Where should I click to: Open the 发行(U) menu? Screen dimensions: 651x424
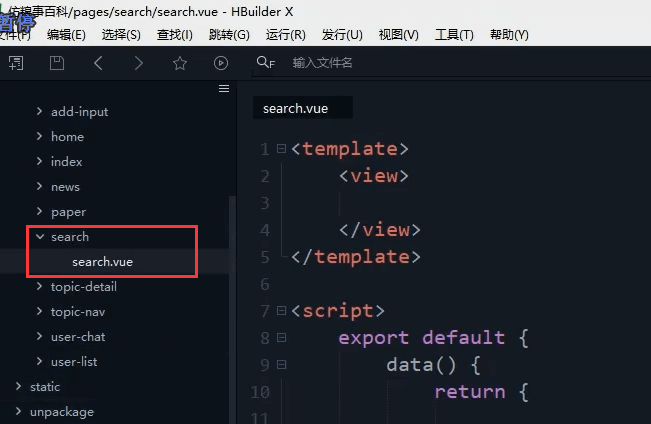click(x=342, y=34)
